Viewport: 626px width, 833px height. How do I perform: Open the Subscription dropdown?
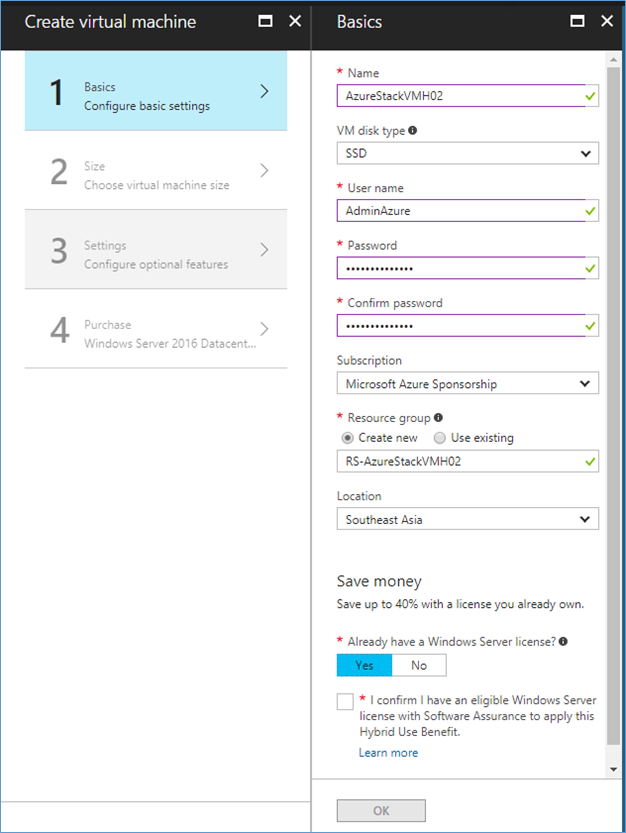tap(468, 383)
